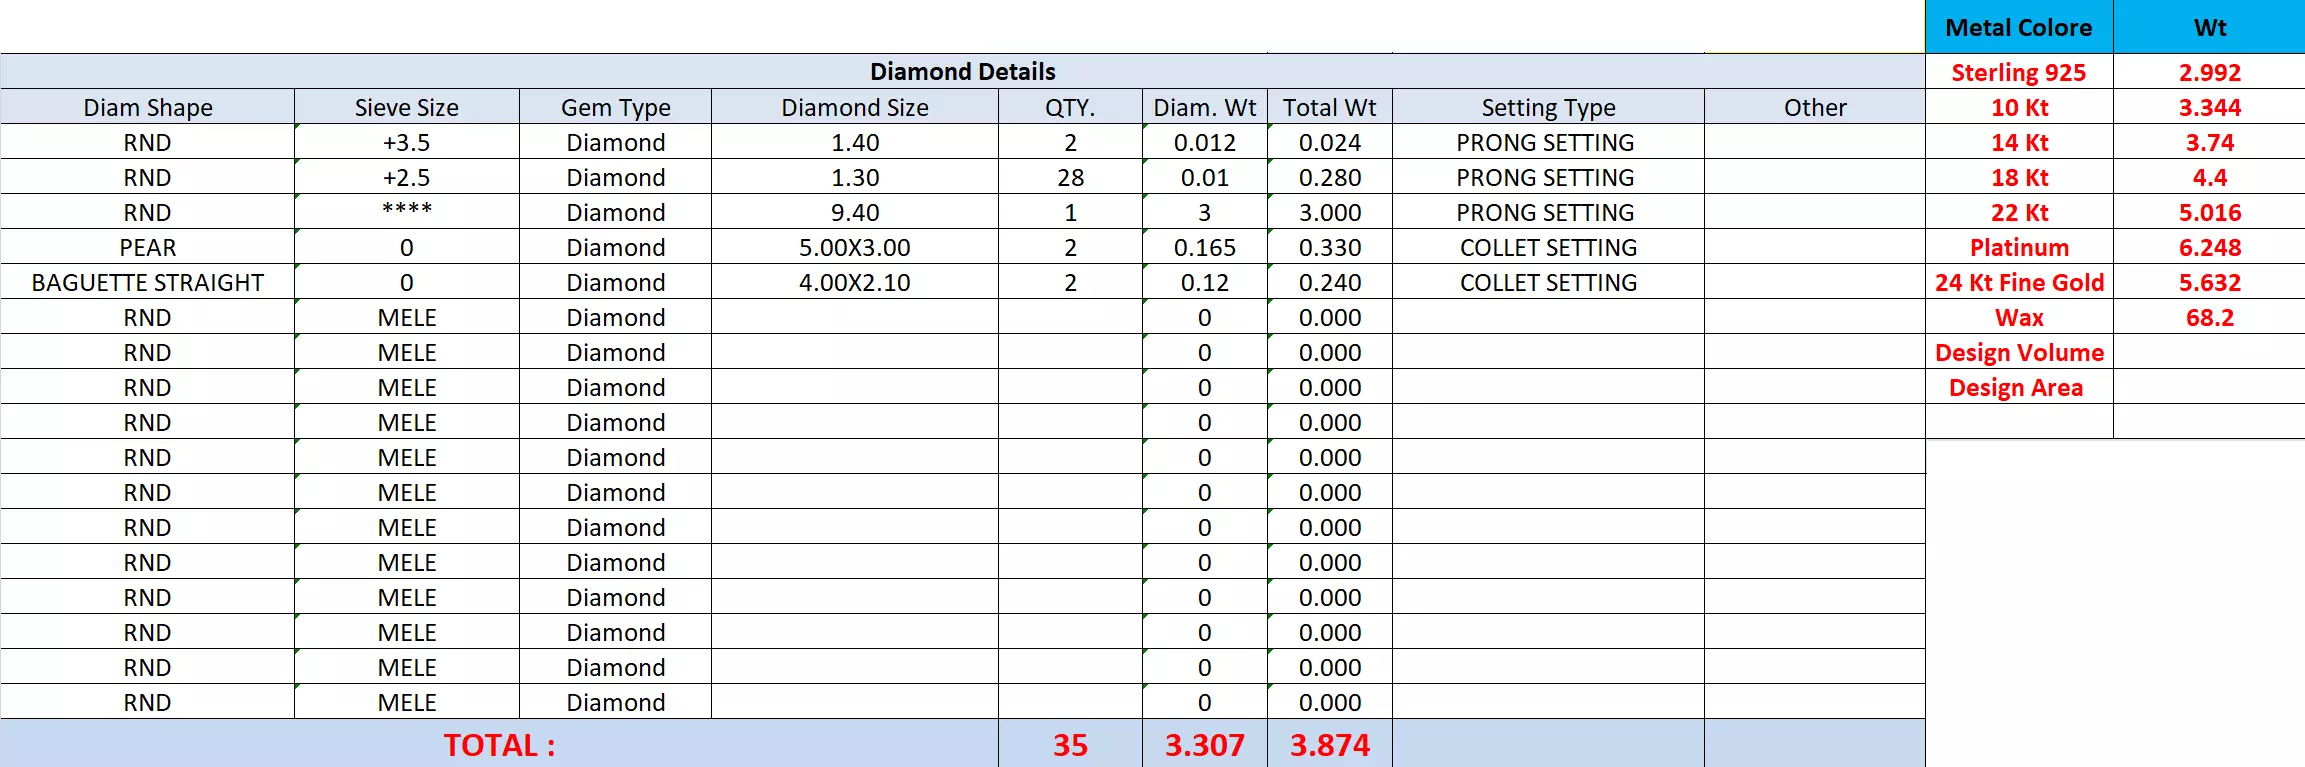The image size is (2305, 767).
Task: Click the Design Volume label cell
Action: click(2019, 352)
